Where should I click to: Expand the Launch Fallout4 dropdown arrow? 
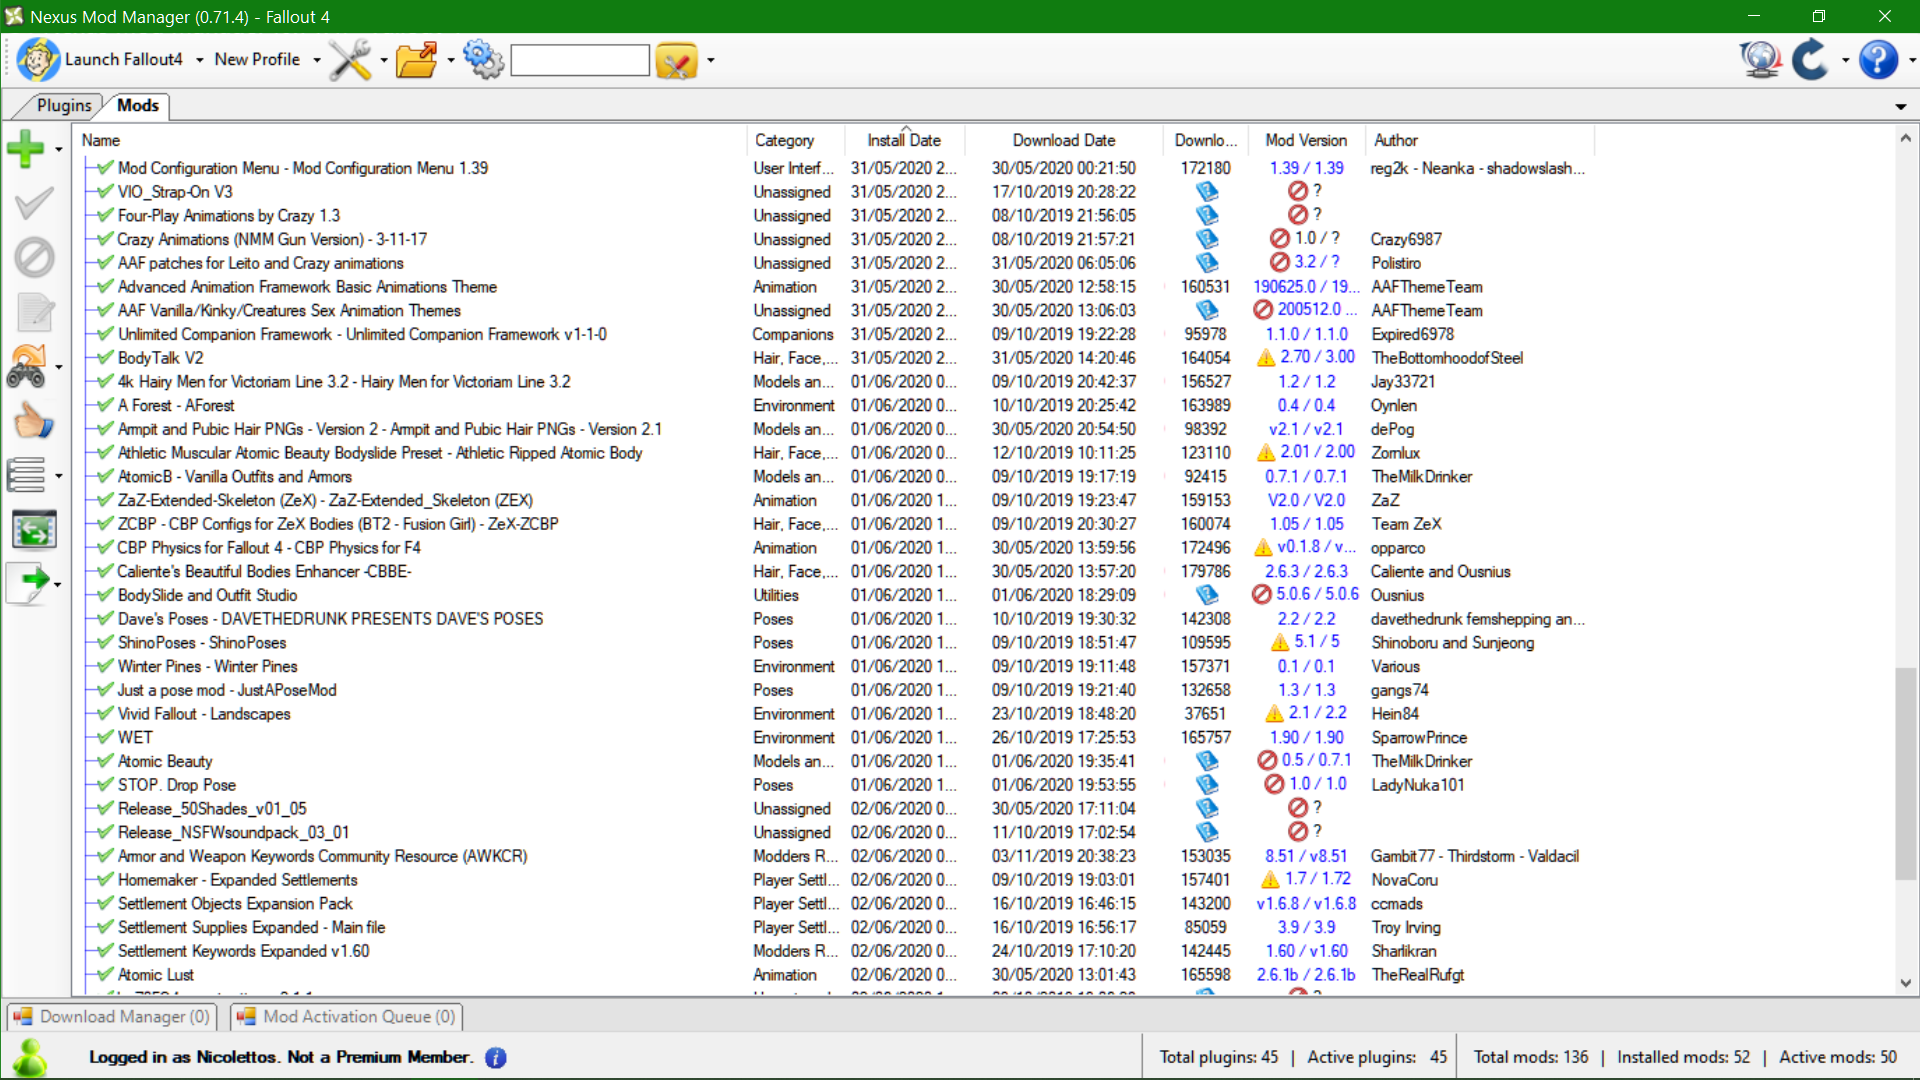[x=200, y=61]
